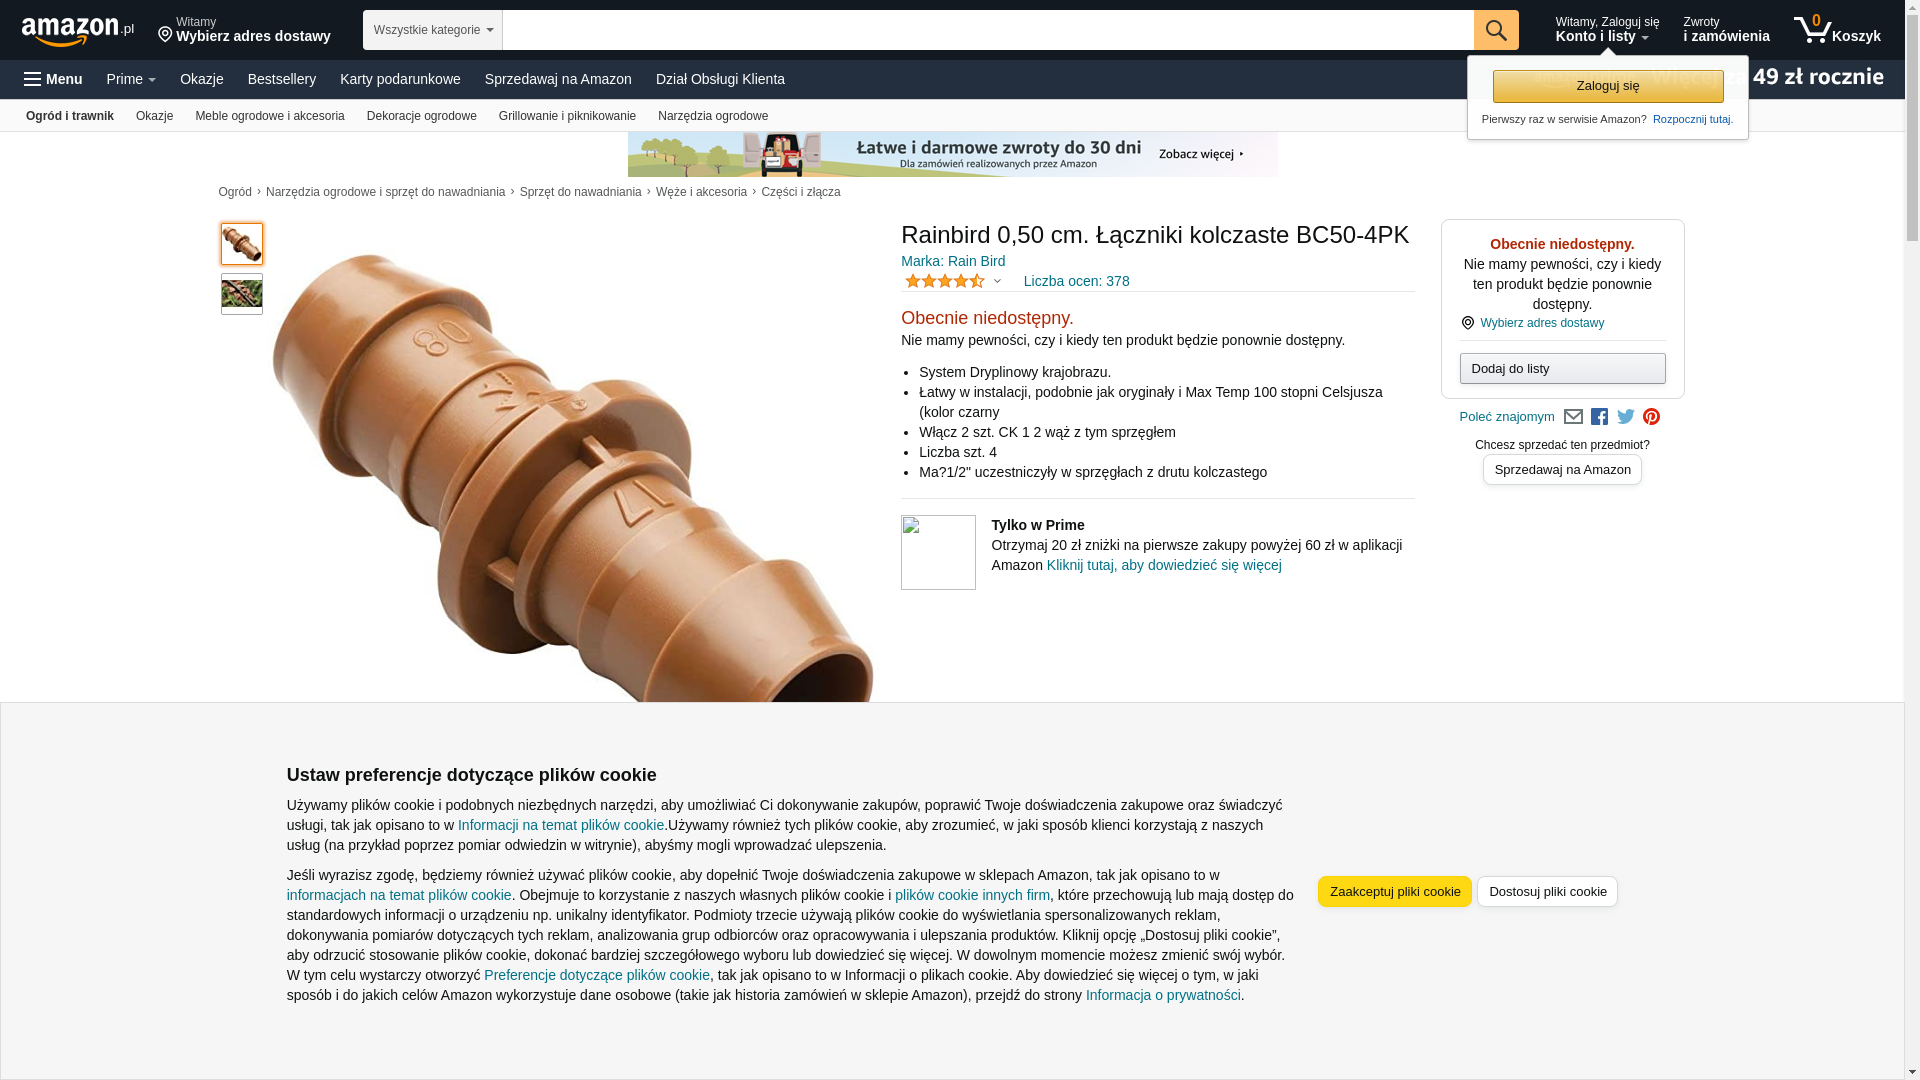Share product on Facebook icon

(1600, 417)
